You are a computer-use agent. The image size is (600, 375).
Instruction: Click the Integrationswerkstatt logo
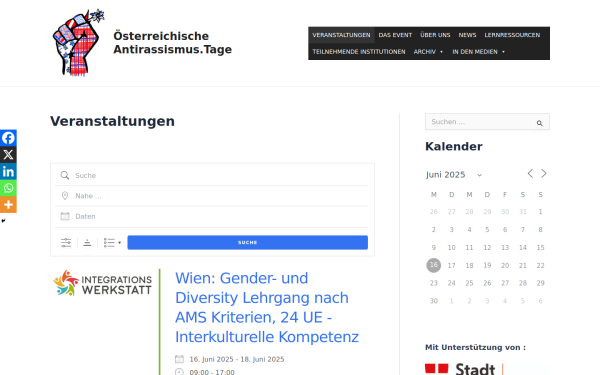click(x=102, y=283)
